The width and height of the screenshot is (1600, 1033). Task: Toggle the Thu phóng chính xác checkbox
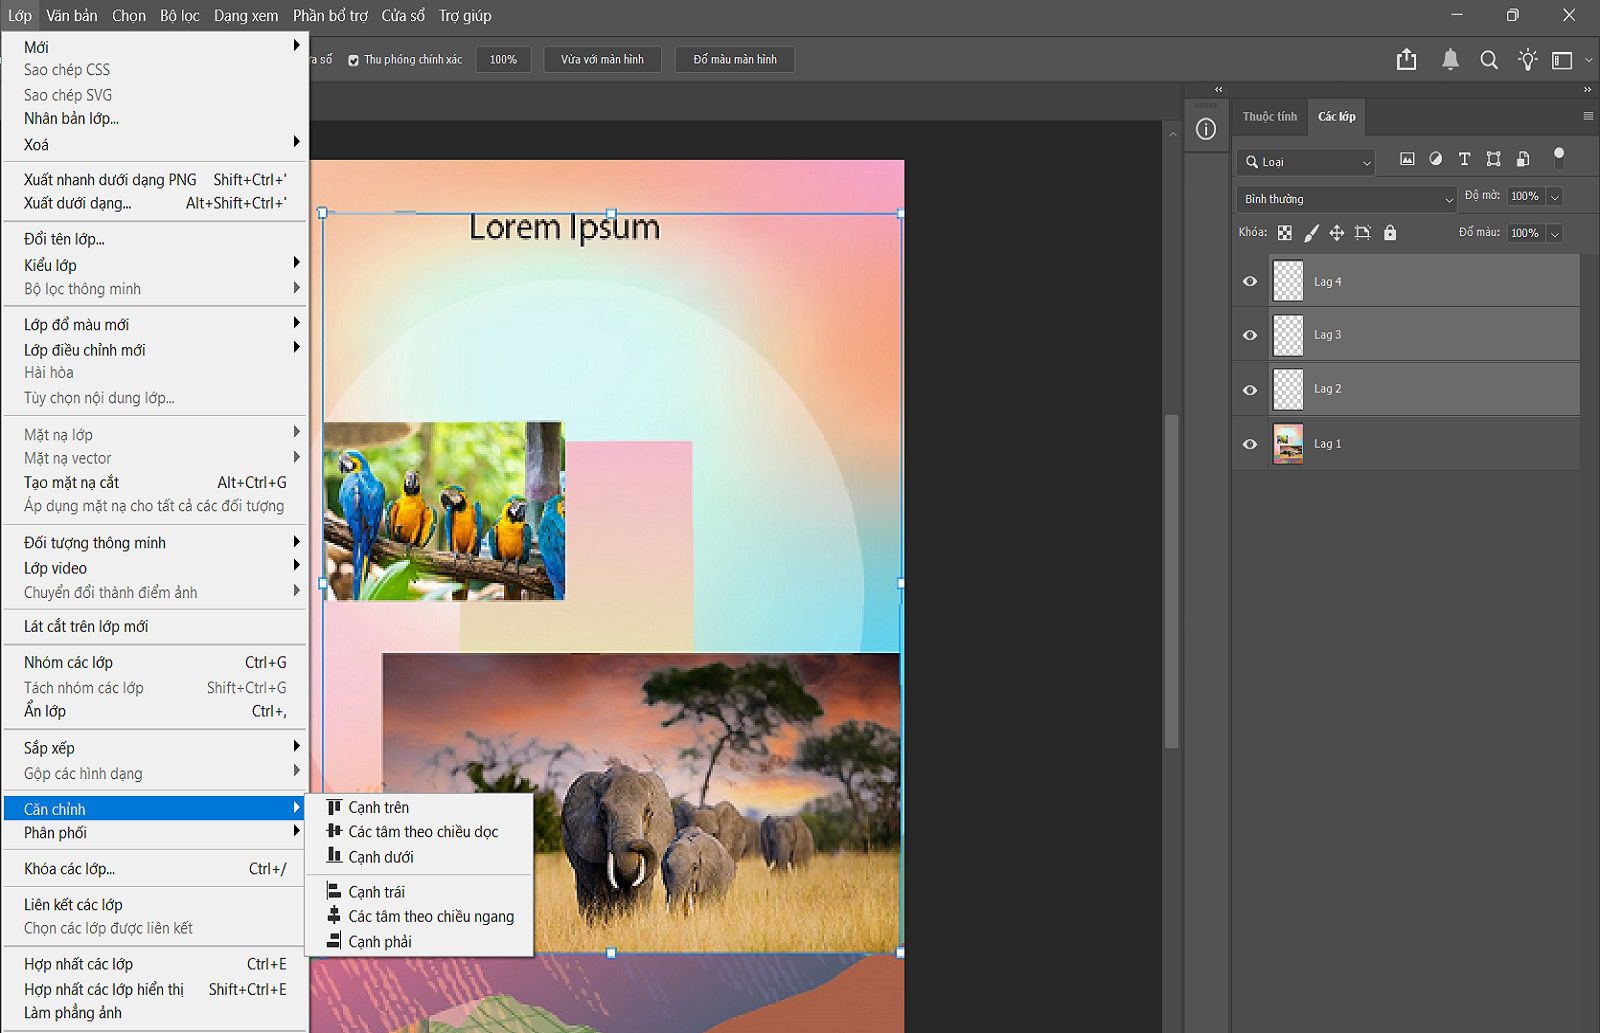(353, 60)
